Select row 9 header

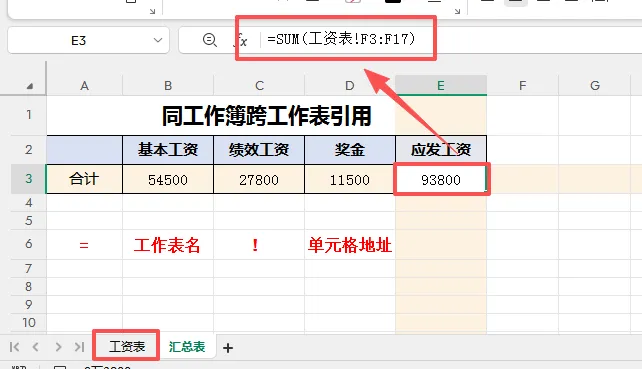[29, 304]
